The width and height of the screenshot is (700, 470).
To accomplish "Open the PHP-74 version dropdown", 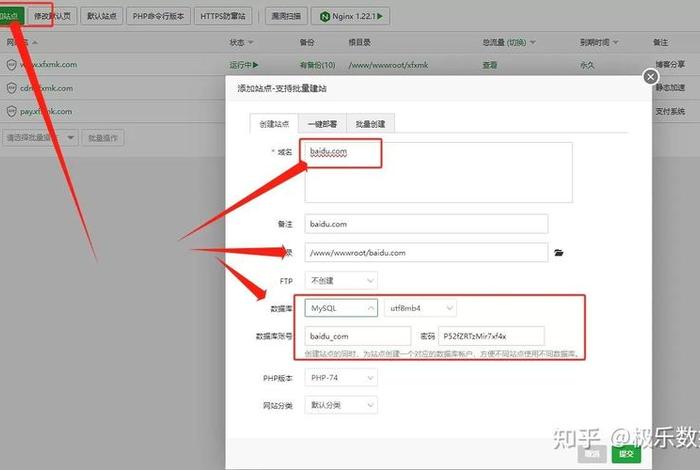I will (341, 378).
